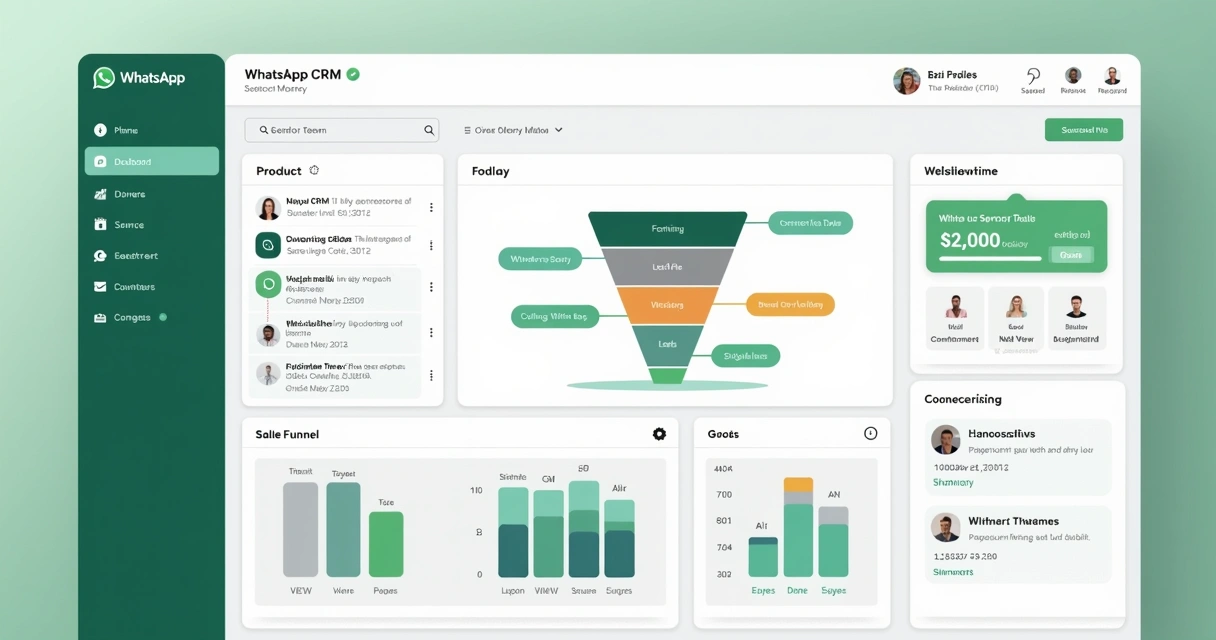Select the grey segment of the funnel chart
1216x640 pixels.
pos(667,267)
